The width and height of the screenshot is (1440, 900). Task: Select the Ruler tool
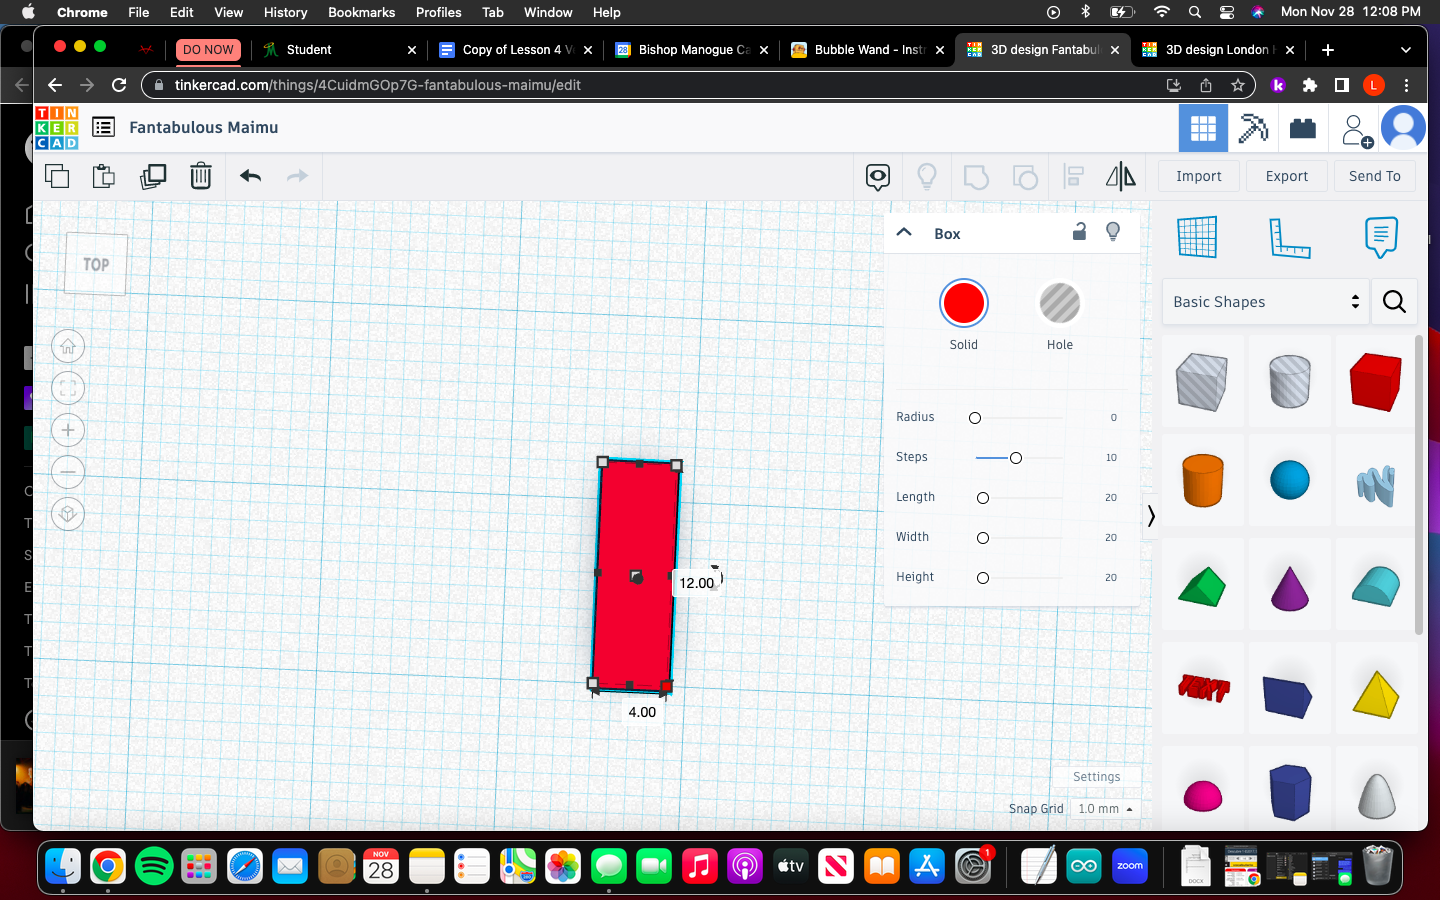coord(1289,237)
